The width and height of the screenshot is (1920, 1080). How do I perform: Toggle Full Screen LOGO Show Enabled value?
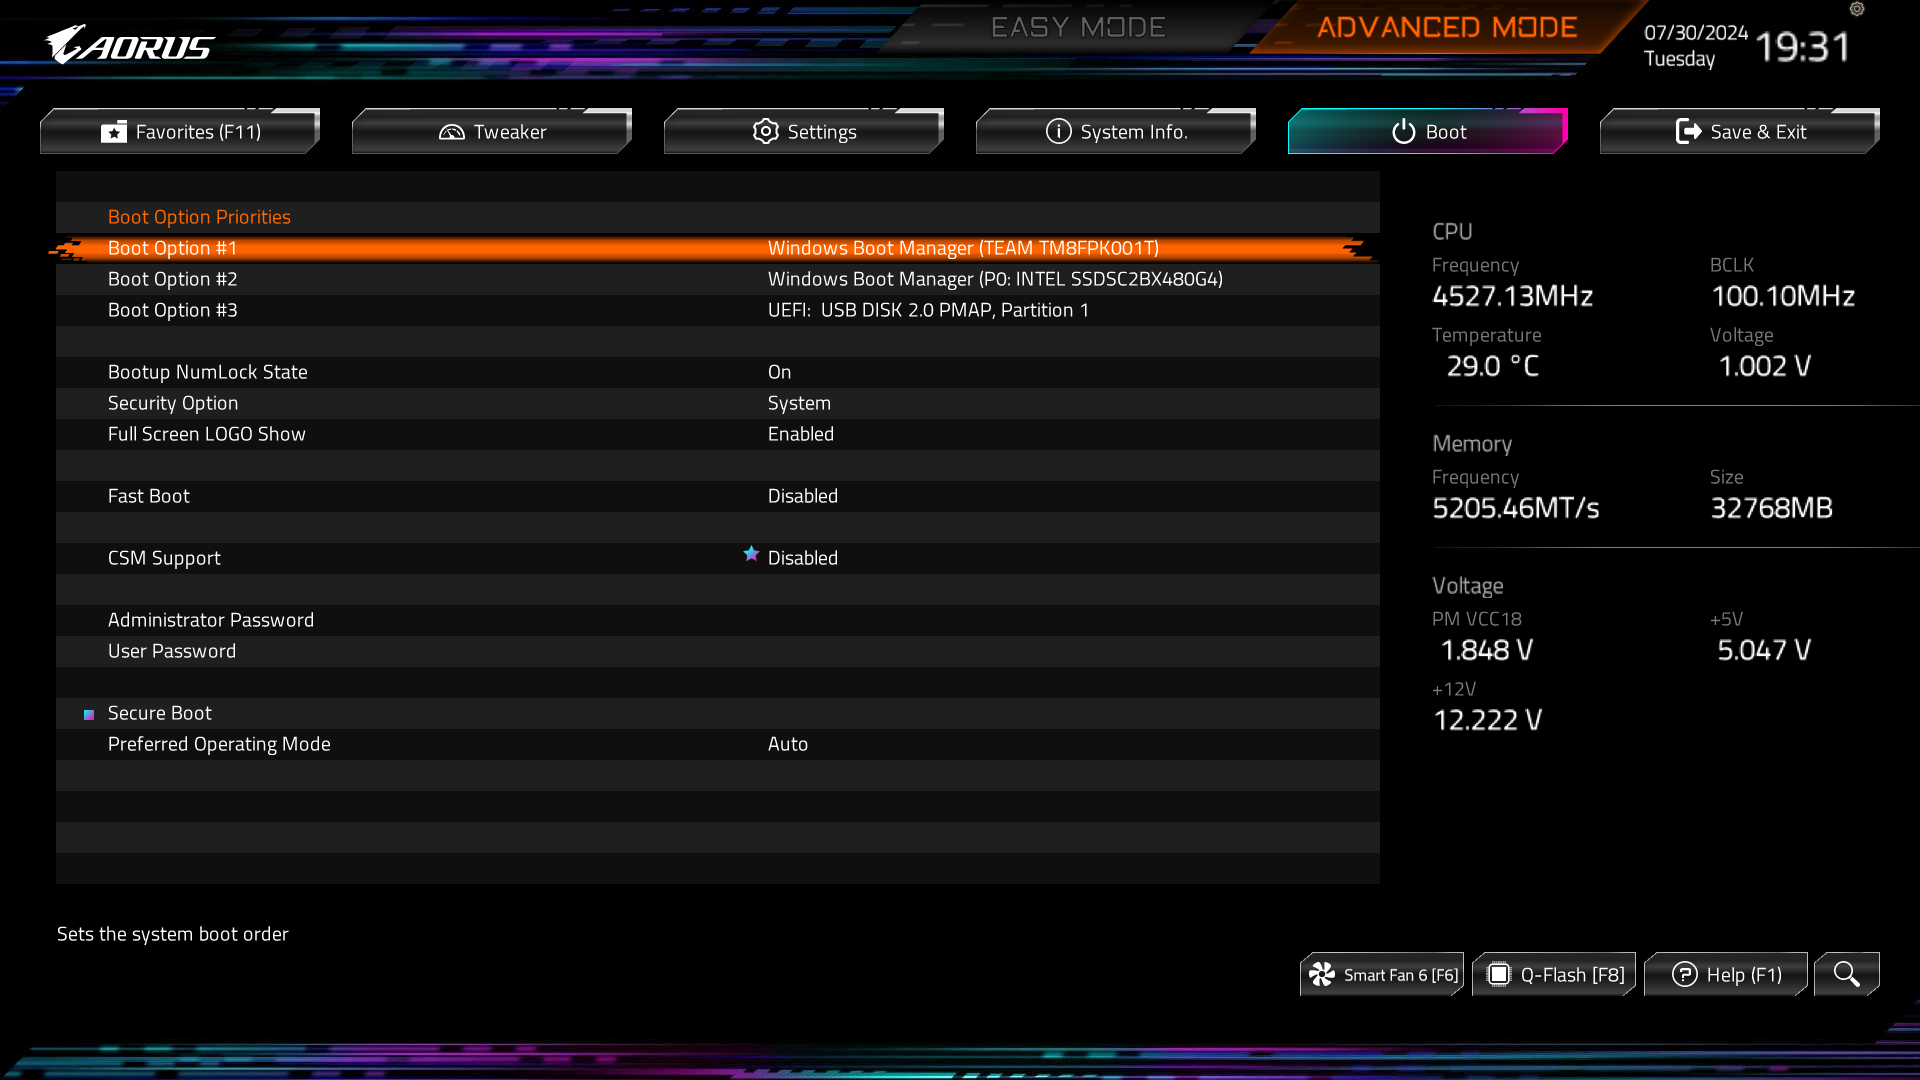pyautogui.click(x=800, y=434)
